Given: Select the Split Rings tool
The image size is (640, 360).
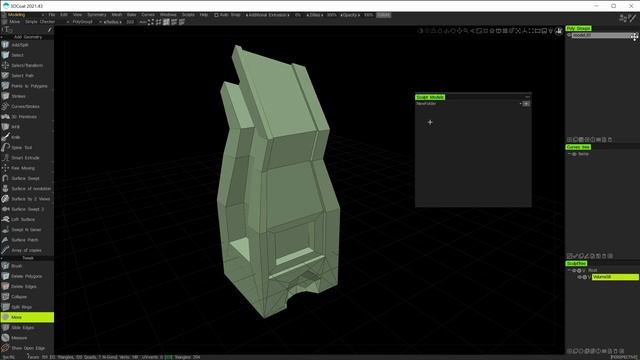Looking at the screenshot, I should (27, 307).
